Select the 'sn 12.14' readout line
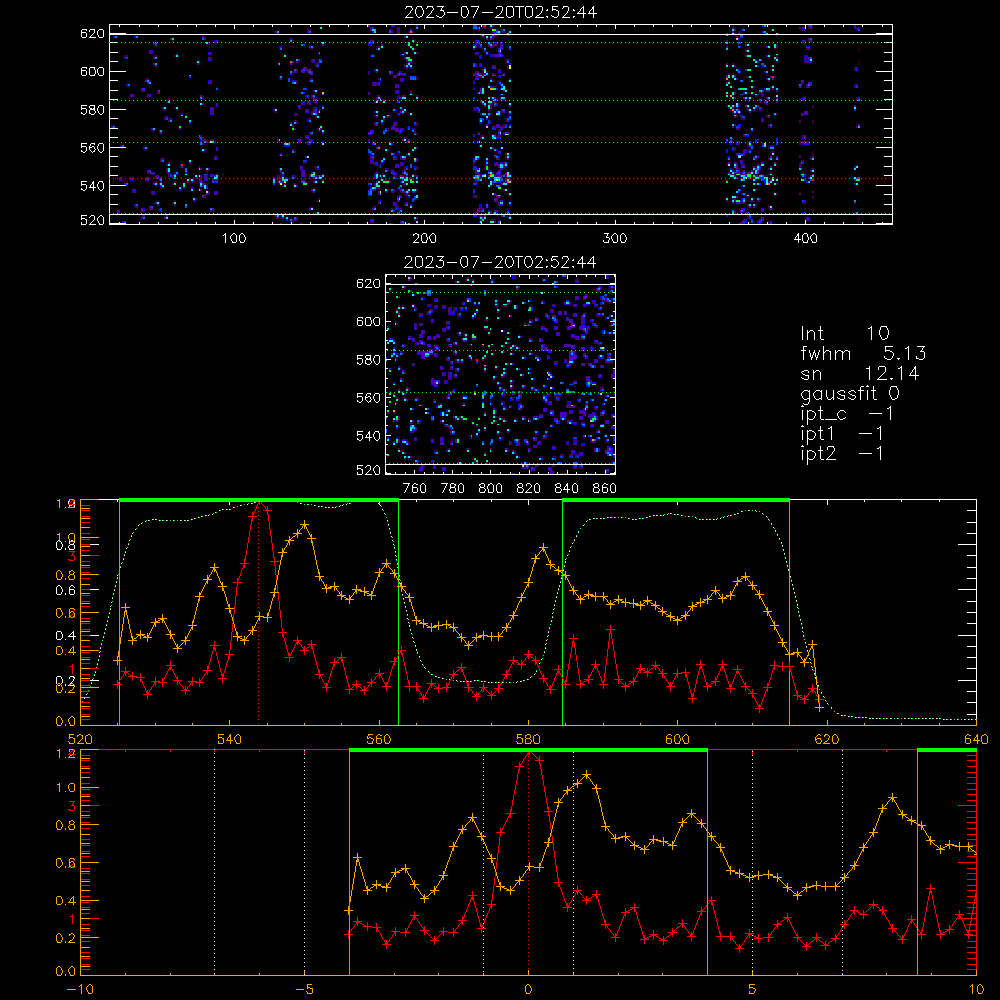 [860, 373]
